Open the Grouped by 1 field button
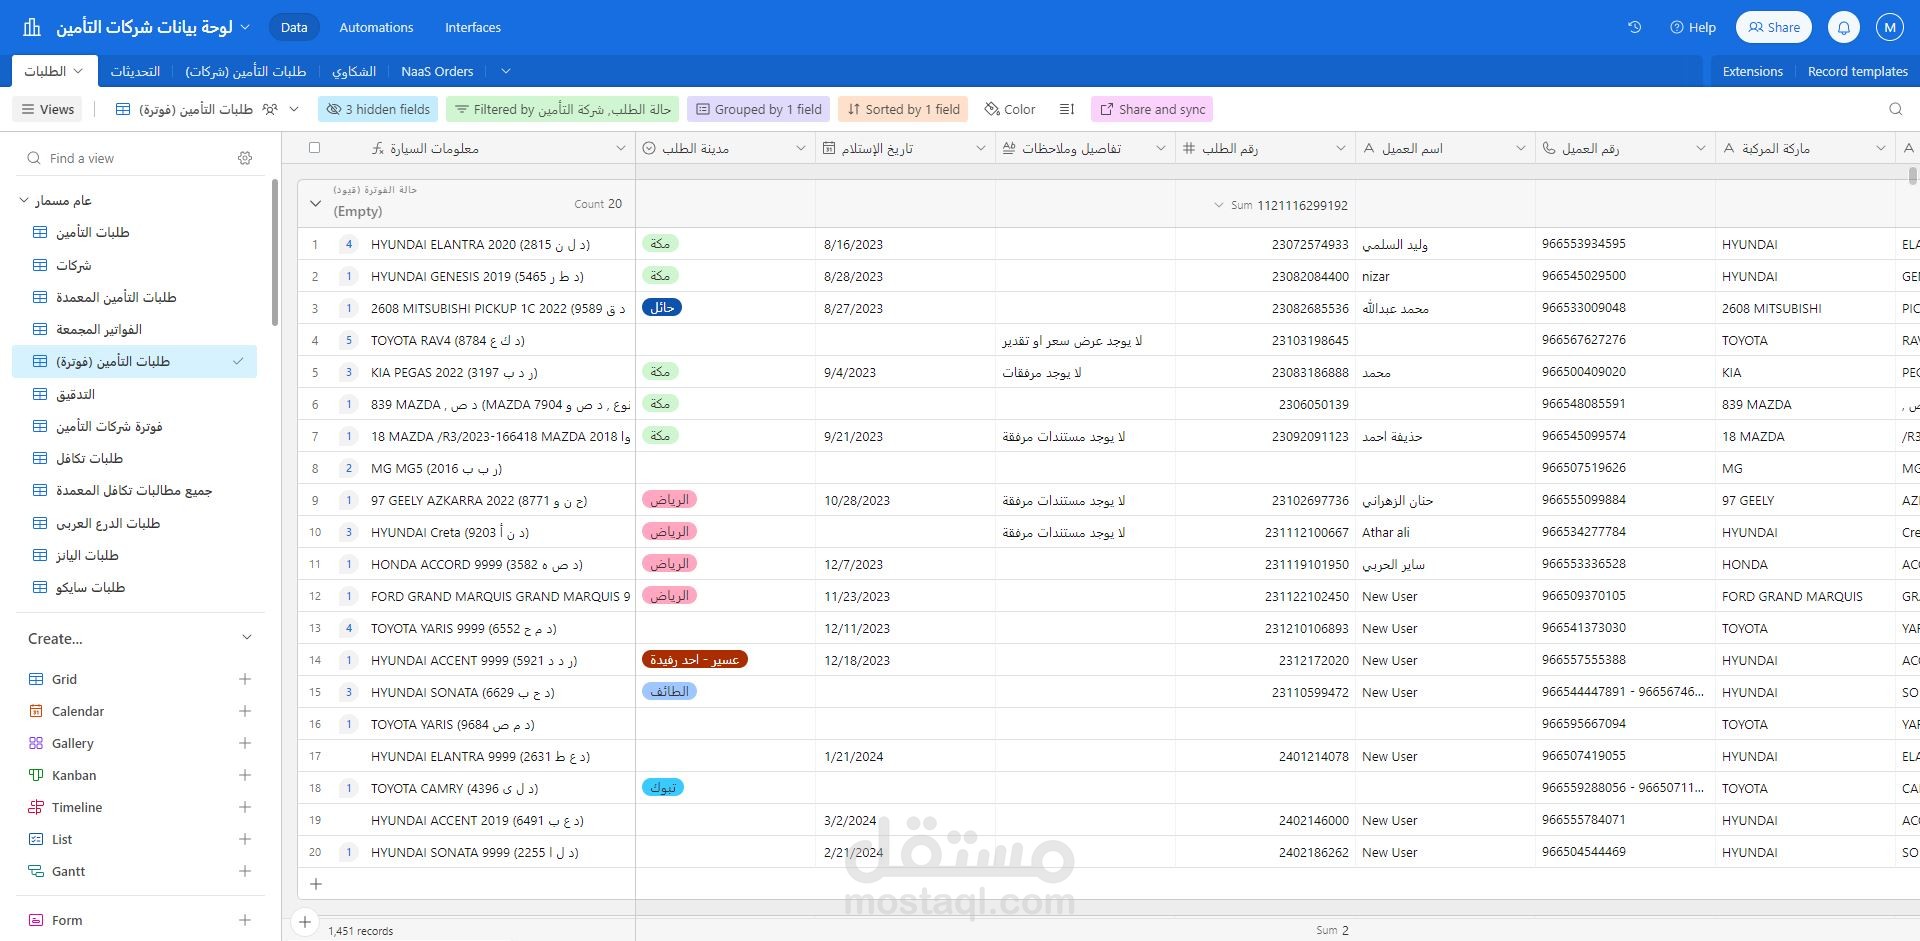This screenshot has height=941, width=1920. click(x=759, y=109)
